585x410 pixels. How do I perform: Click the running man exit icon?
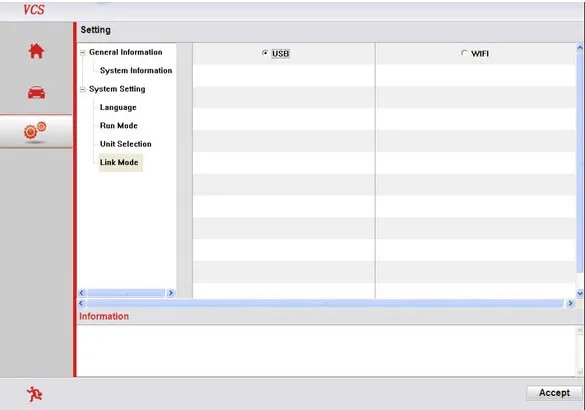coord(35,394)
